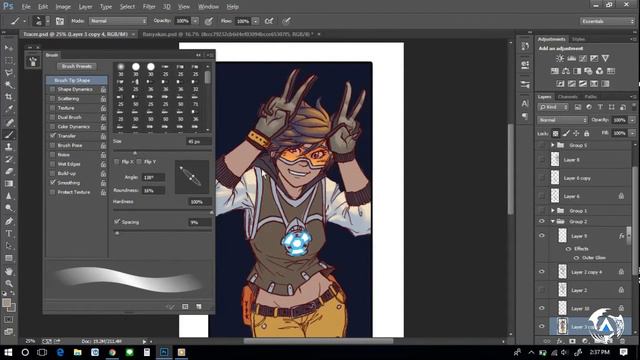Expand Group 5 folder
Viewport: 640px width, 360px height.
pyautogui.click(x=553, y=145)
